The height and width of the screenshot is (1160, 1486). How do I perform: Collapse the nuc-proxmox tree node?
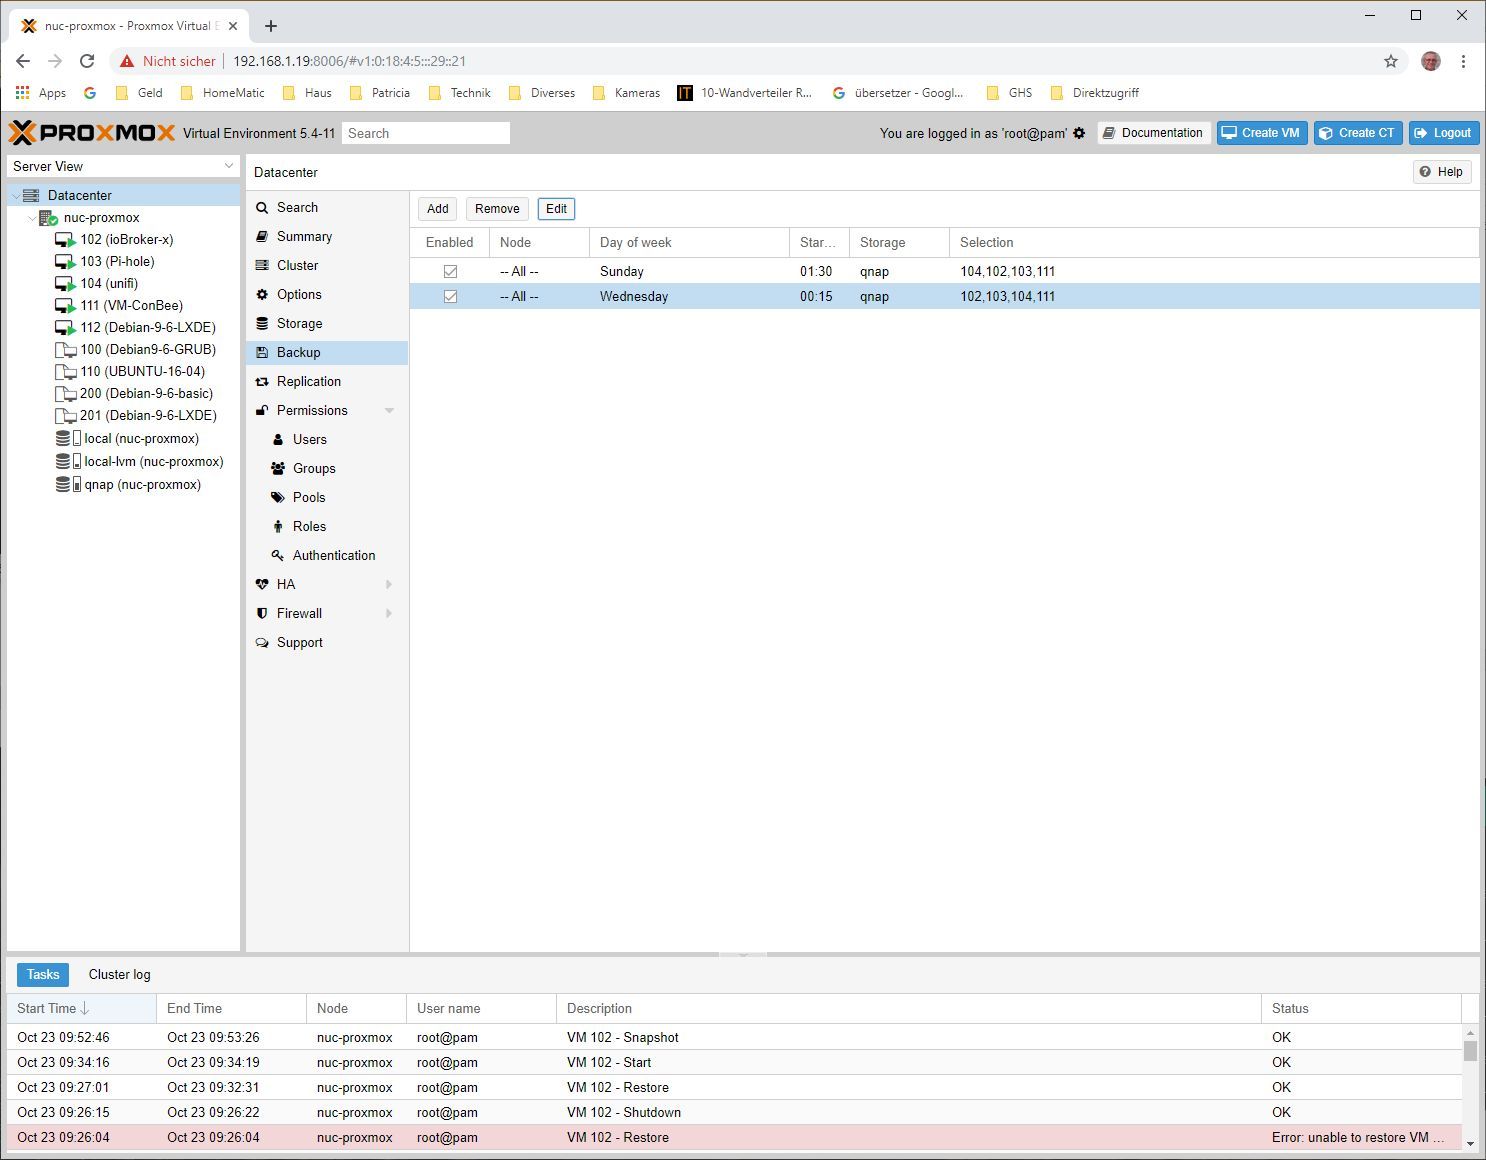tap(31, 218)
